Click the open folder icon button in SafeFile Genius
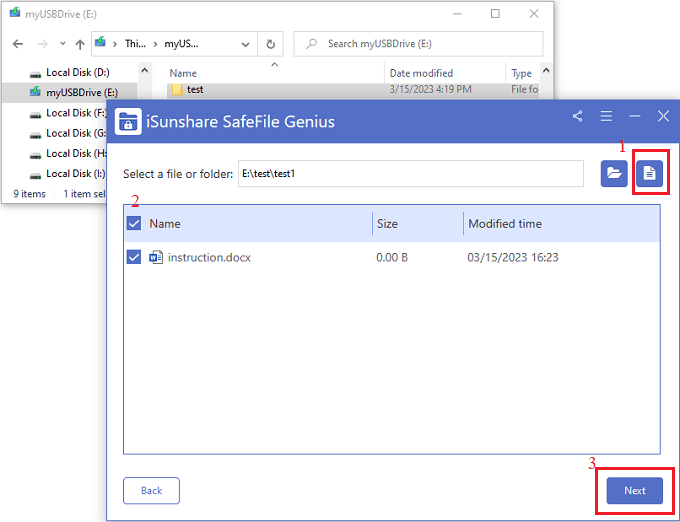This screenshot has width=680, height=522. click(x=614, y=173)
